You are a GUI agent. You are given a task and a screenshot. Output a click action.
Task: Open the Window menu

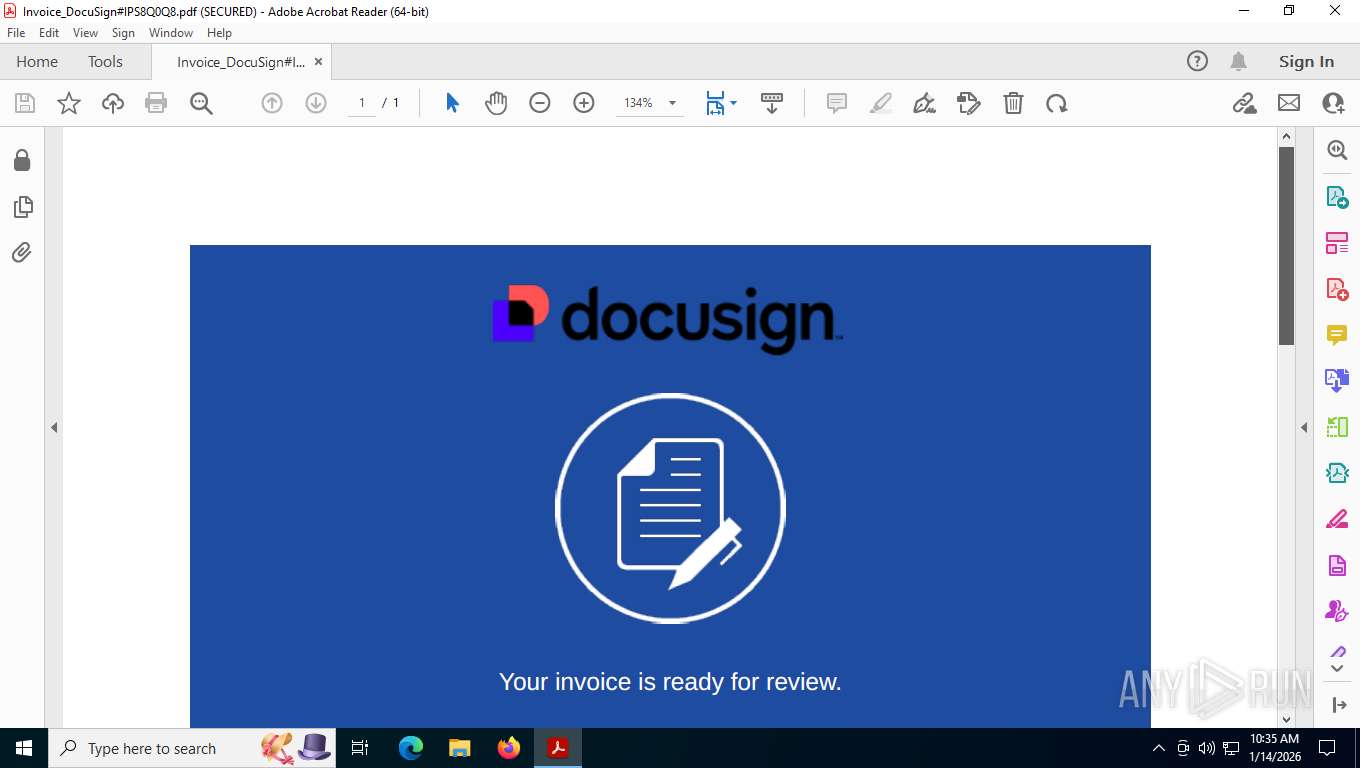tap(171, 33)
